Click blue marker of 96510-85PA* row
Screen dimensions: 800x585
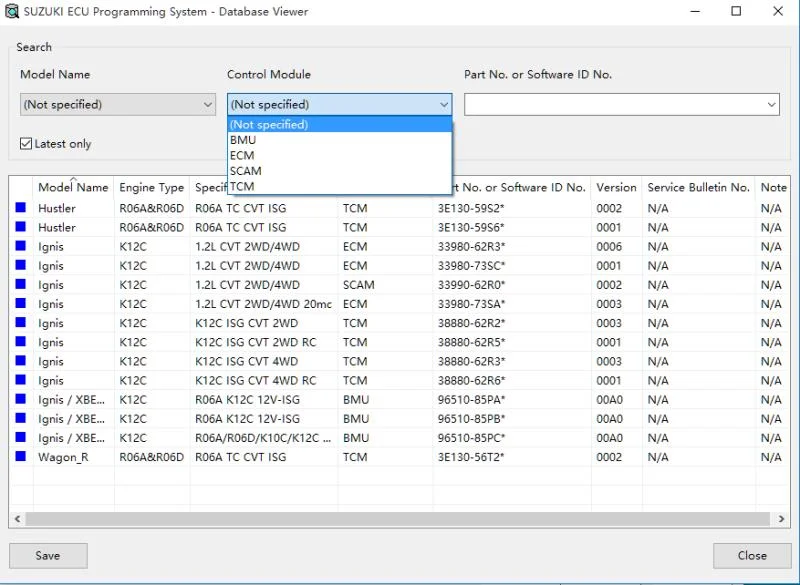pos(20,398)
